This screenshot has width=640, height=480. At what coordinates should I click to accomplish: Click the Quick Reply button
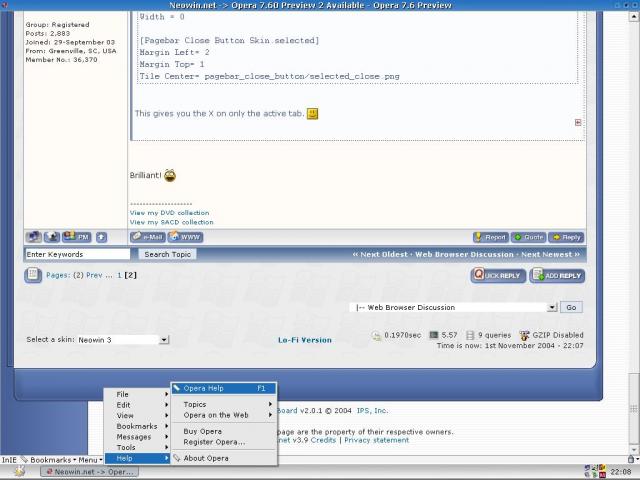click(498, 276)
